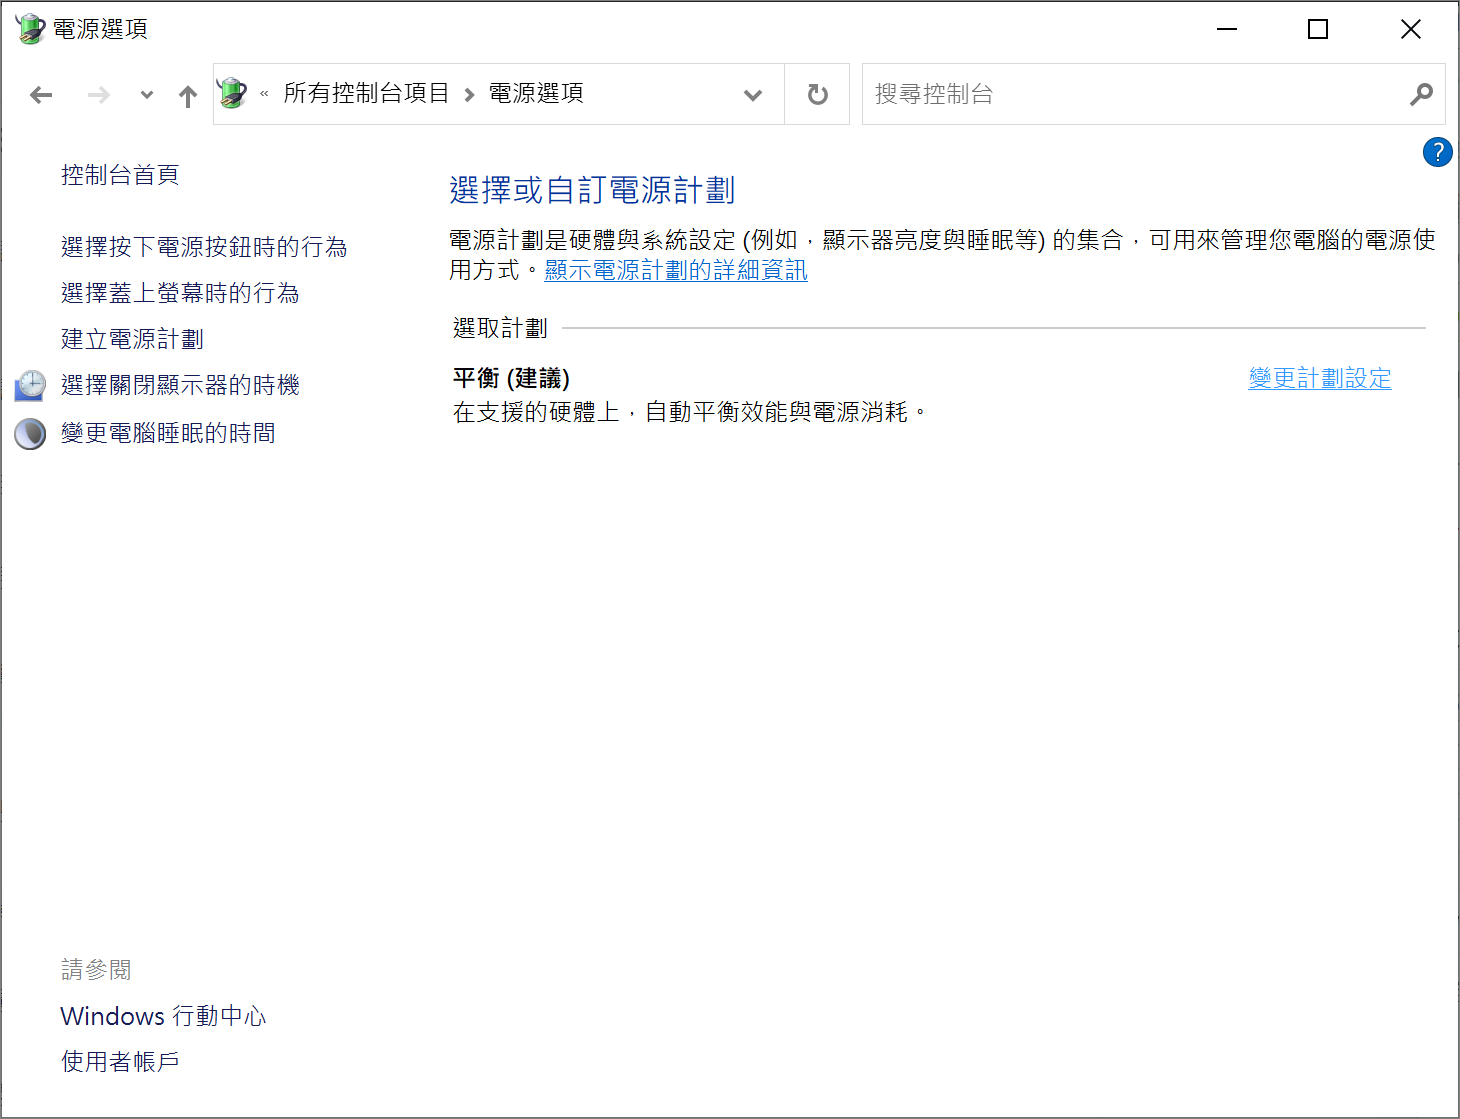Click the 選擇或自訂電源計劃 heading
The height and width of the screenshot is (1119, 1460).
(x=592, y=190)
